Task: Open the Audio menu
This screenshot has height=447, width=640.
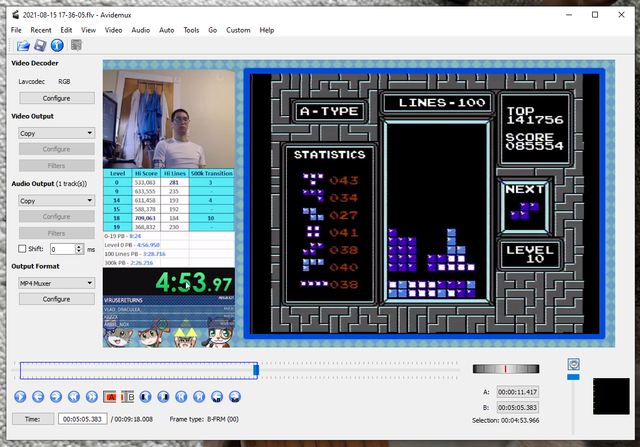Action: click(140, 30)
